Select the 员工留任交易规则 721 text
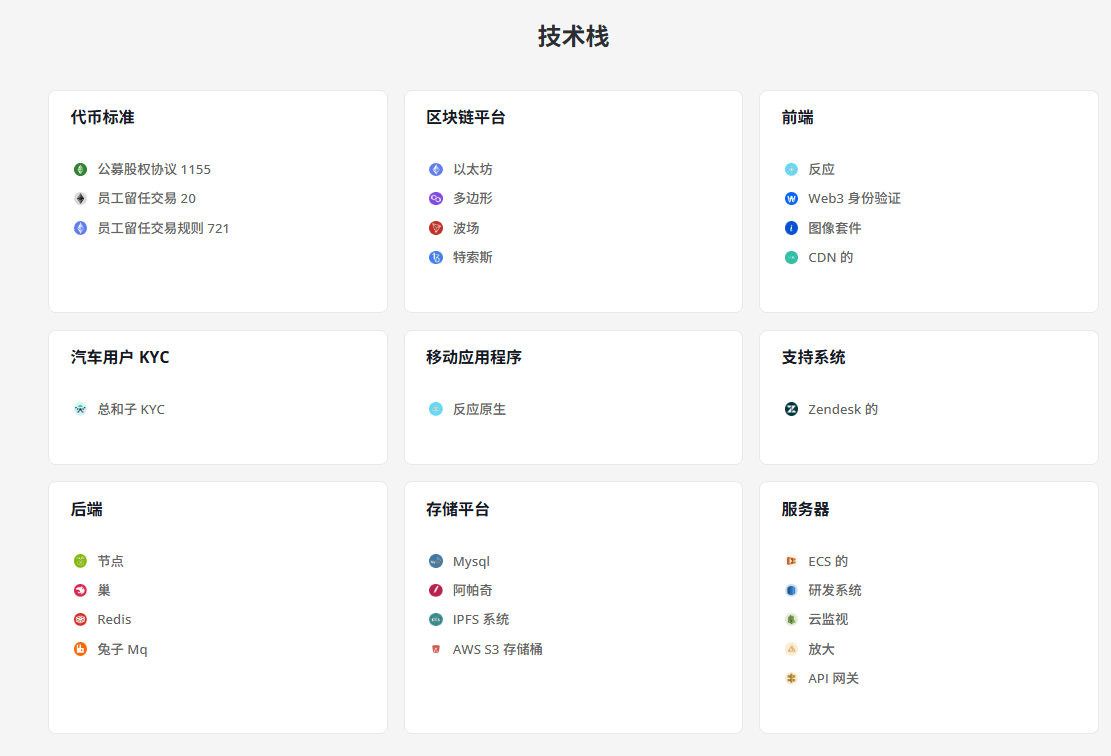The width and height of the screenshot is (1111, 756). point(163,228)
